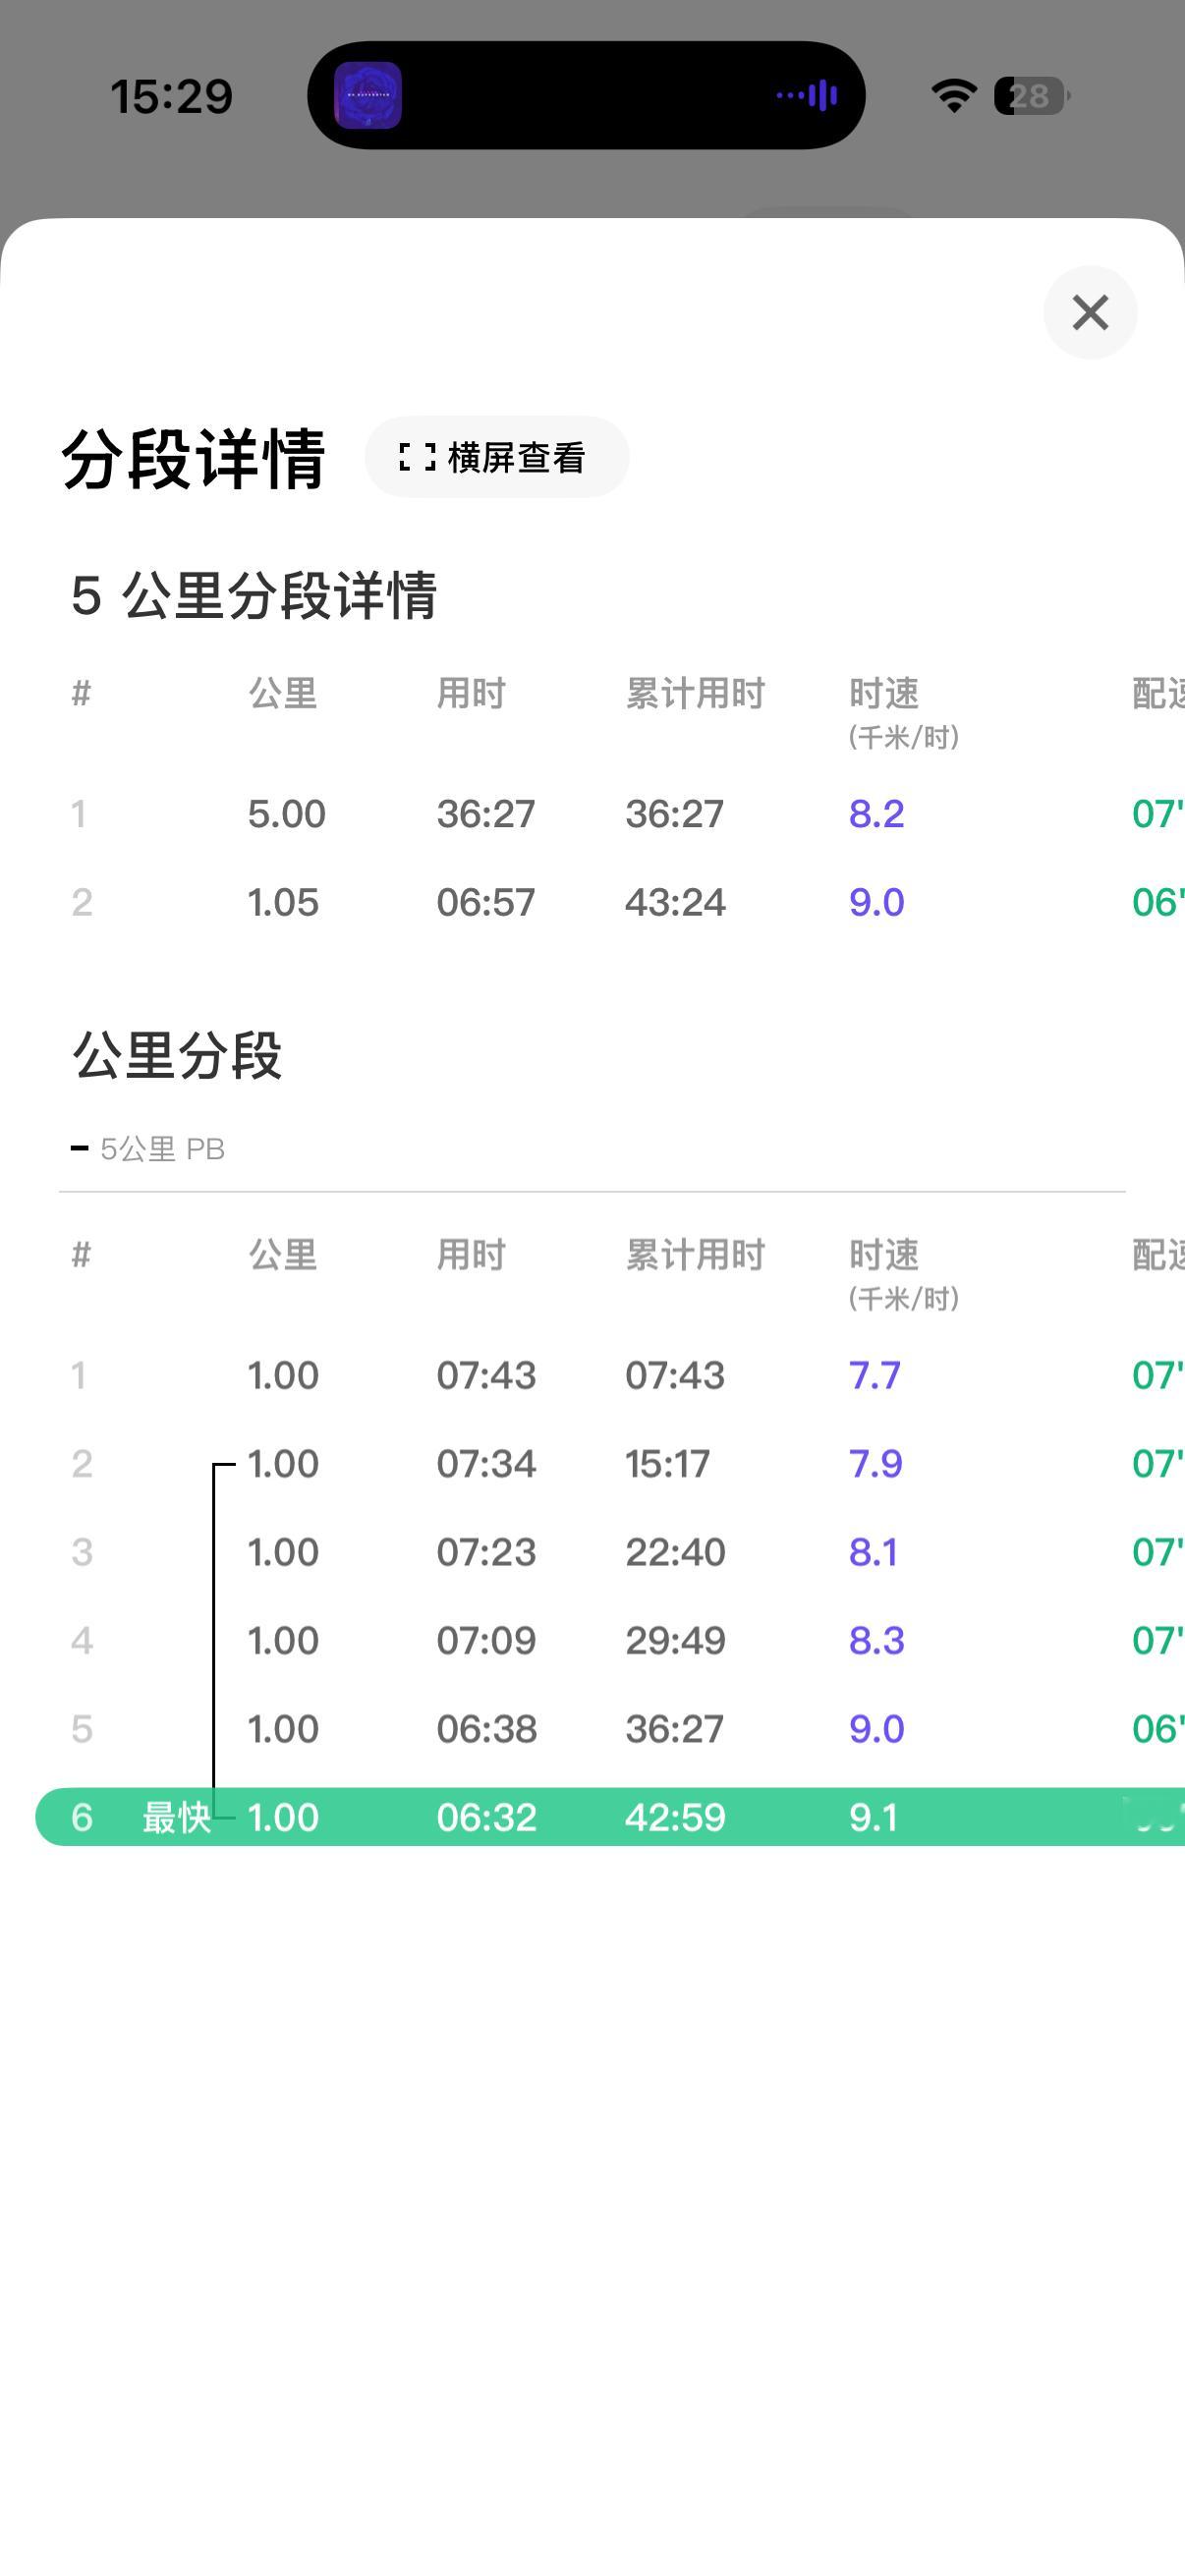Select the 06:57 split time cell

(x=486, y=902)
